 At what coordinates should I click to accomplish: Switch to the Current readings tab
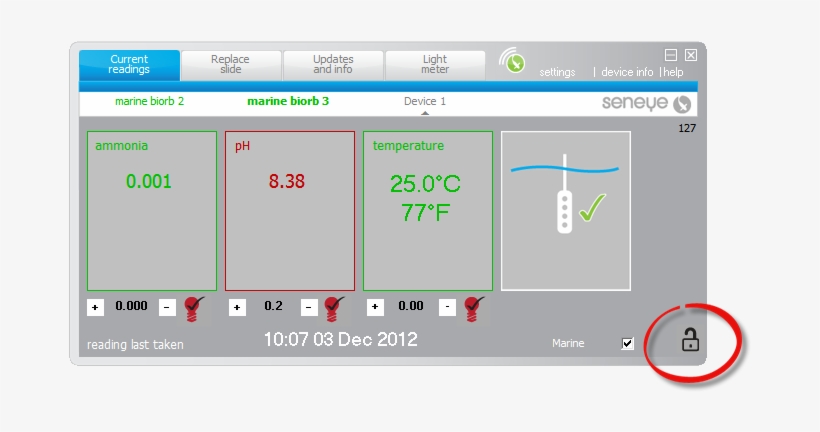[x=129, y=65]
